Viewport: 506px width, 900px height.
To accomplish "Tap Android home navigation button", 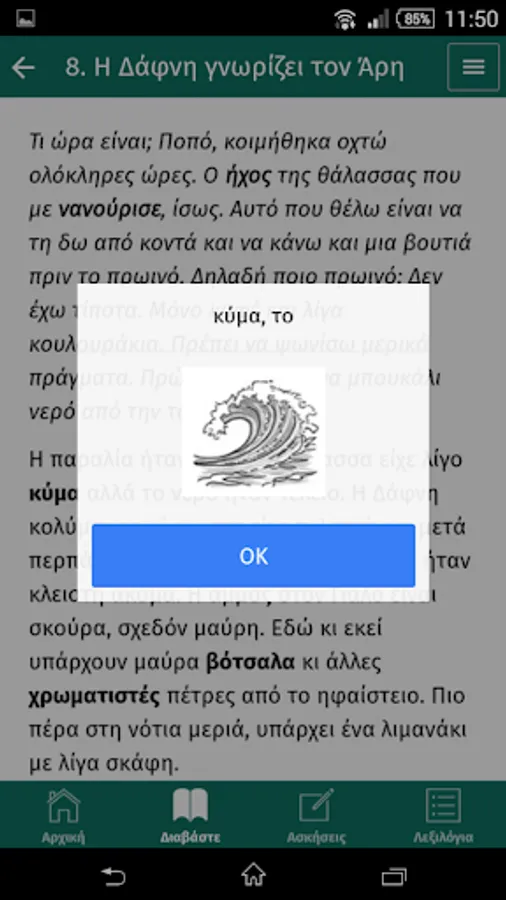I will 253,875.
